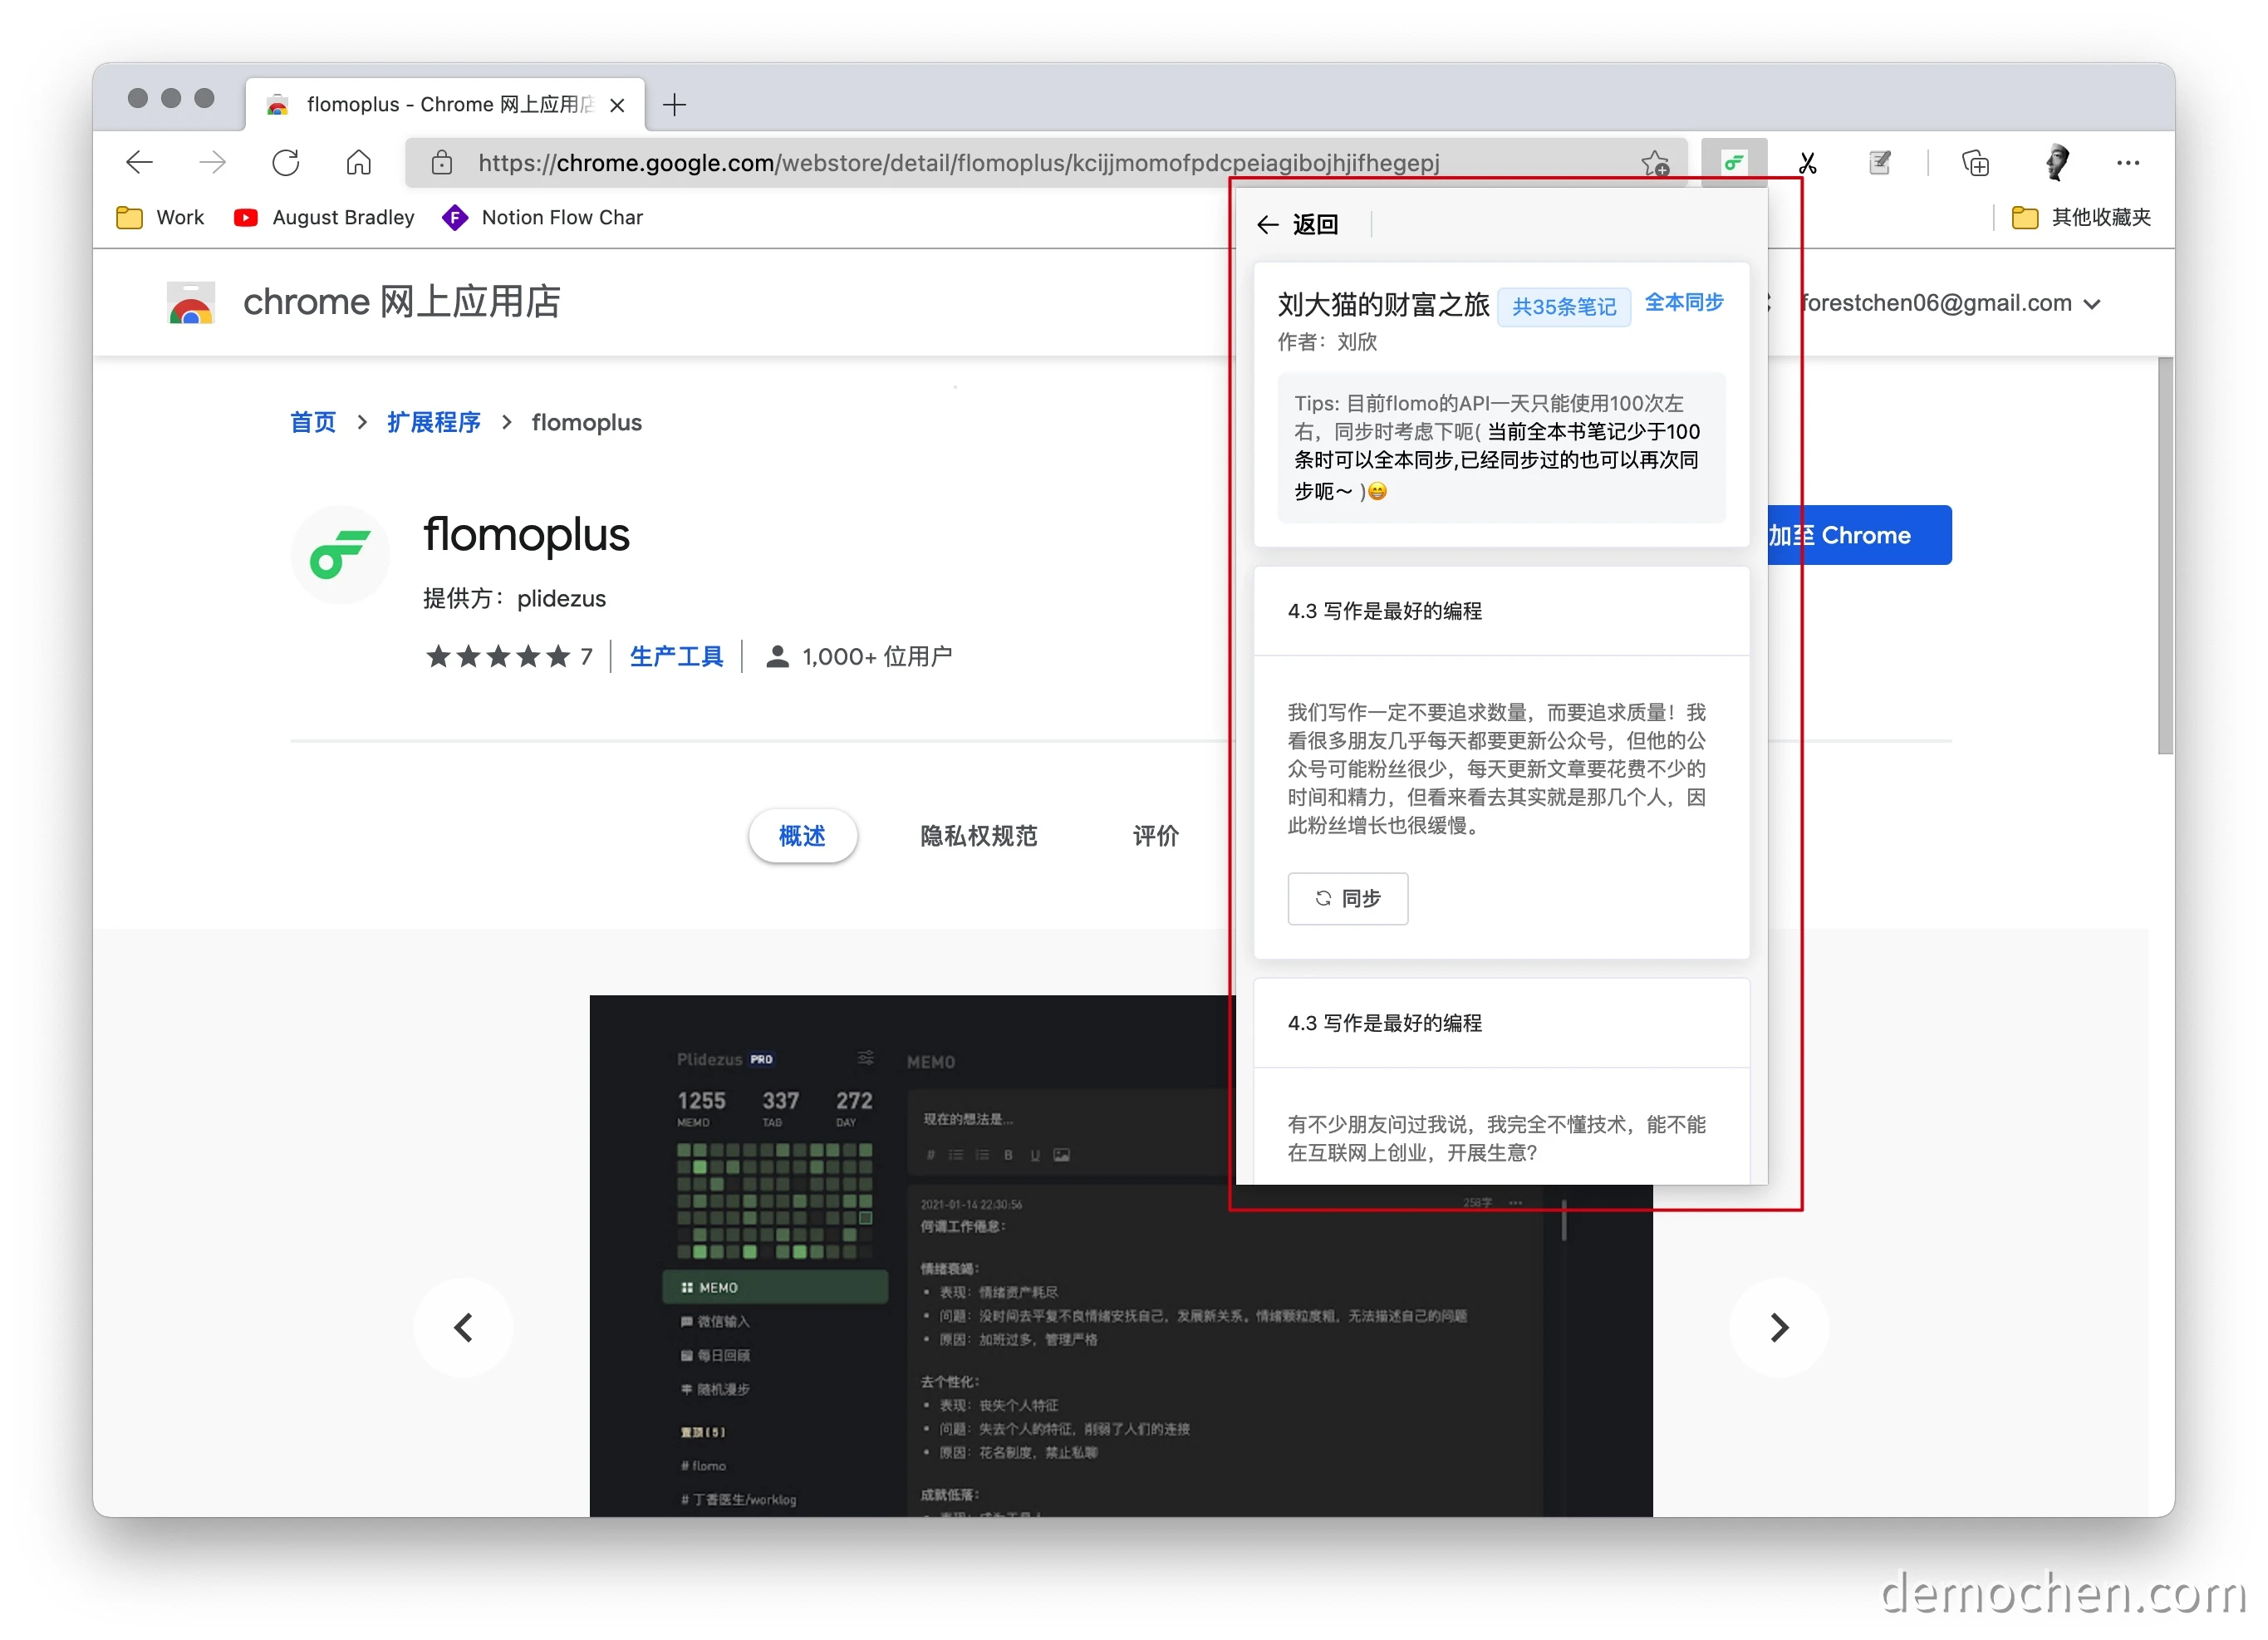Go to browser home icon
Viewport: 2268px width, 1640px height.
click(x=358, y=162)
